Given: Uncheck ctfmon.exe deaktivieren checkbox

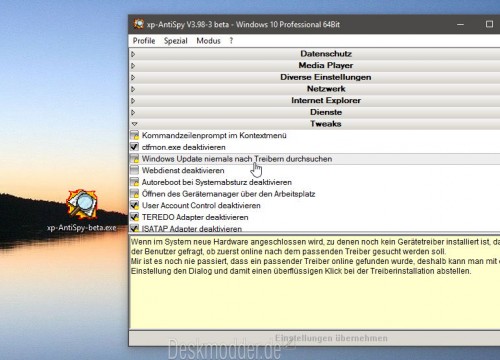Looking at the screenshot, I should tap(134, 147).
